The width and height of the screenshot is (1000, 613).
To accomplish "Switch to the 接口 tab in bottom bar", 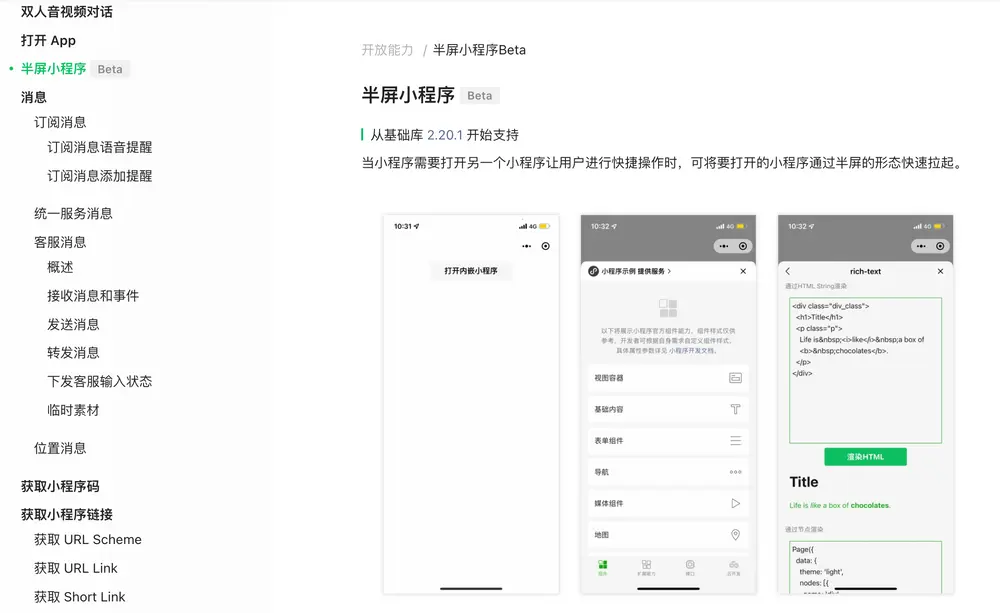I will 690,566.
